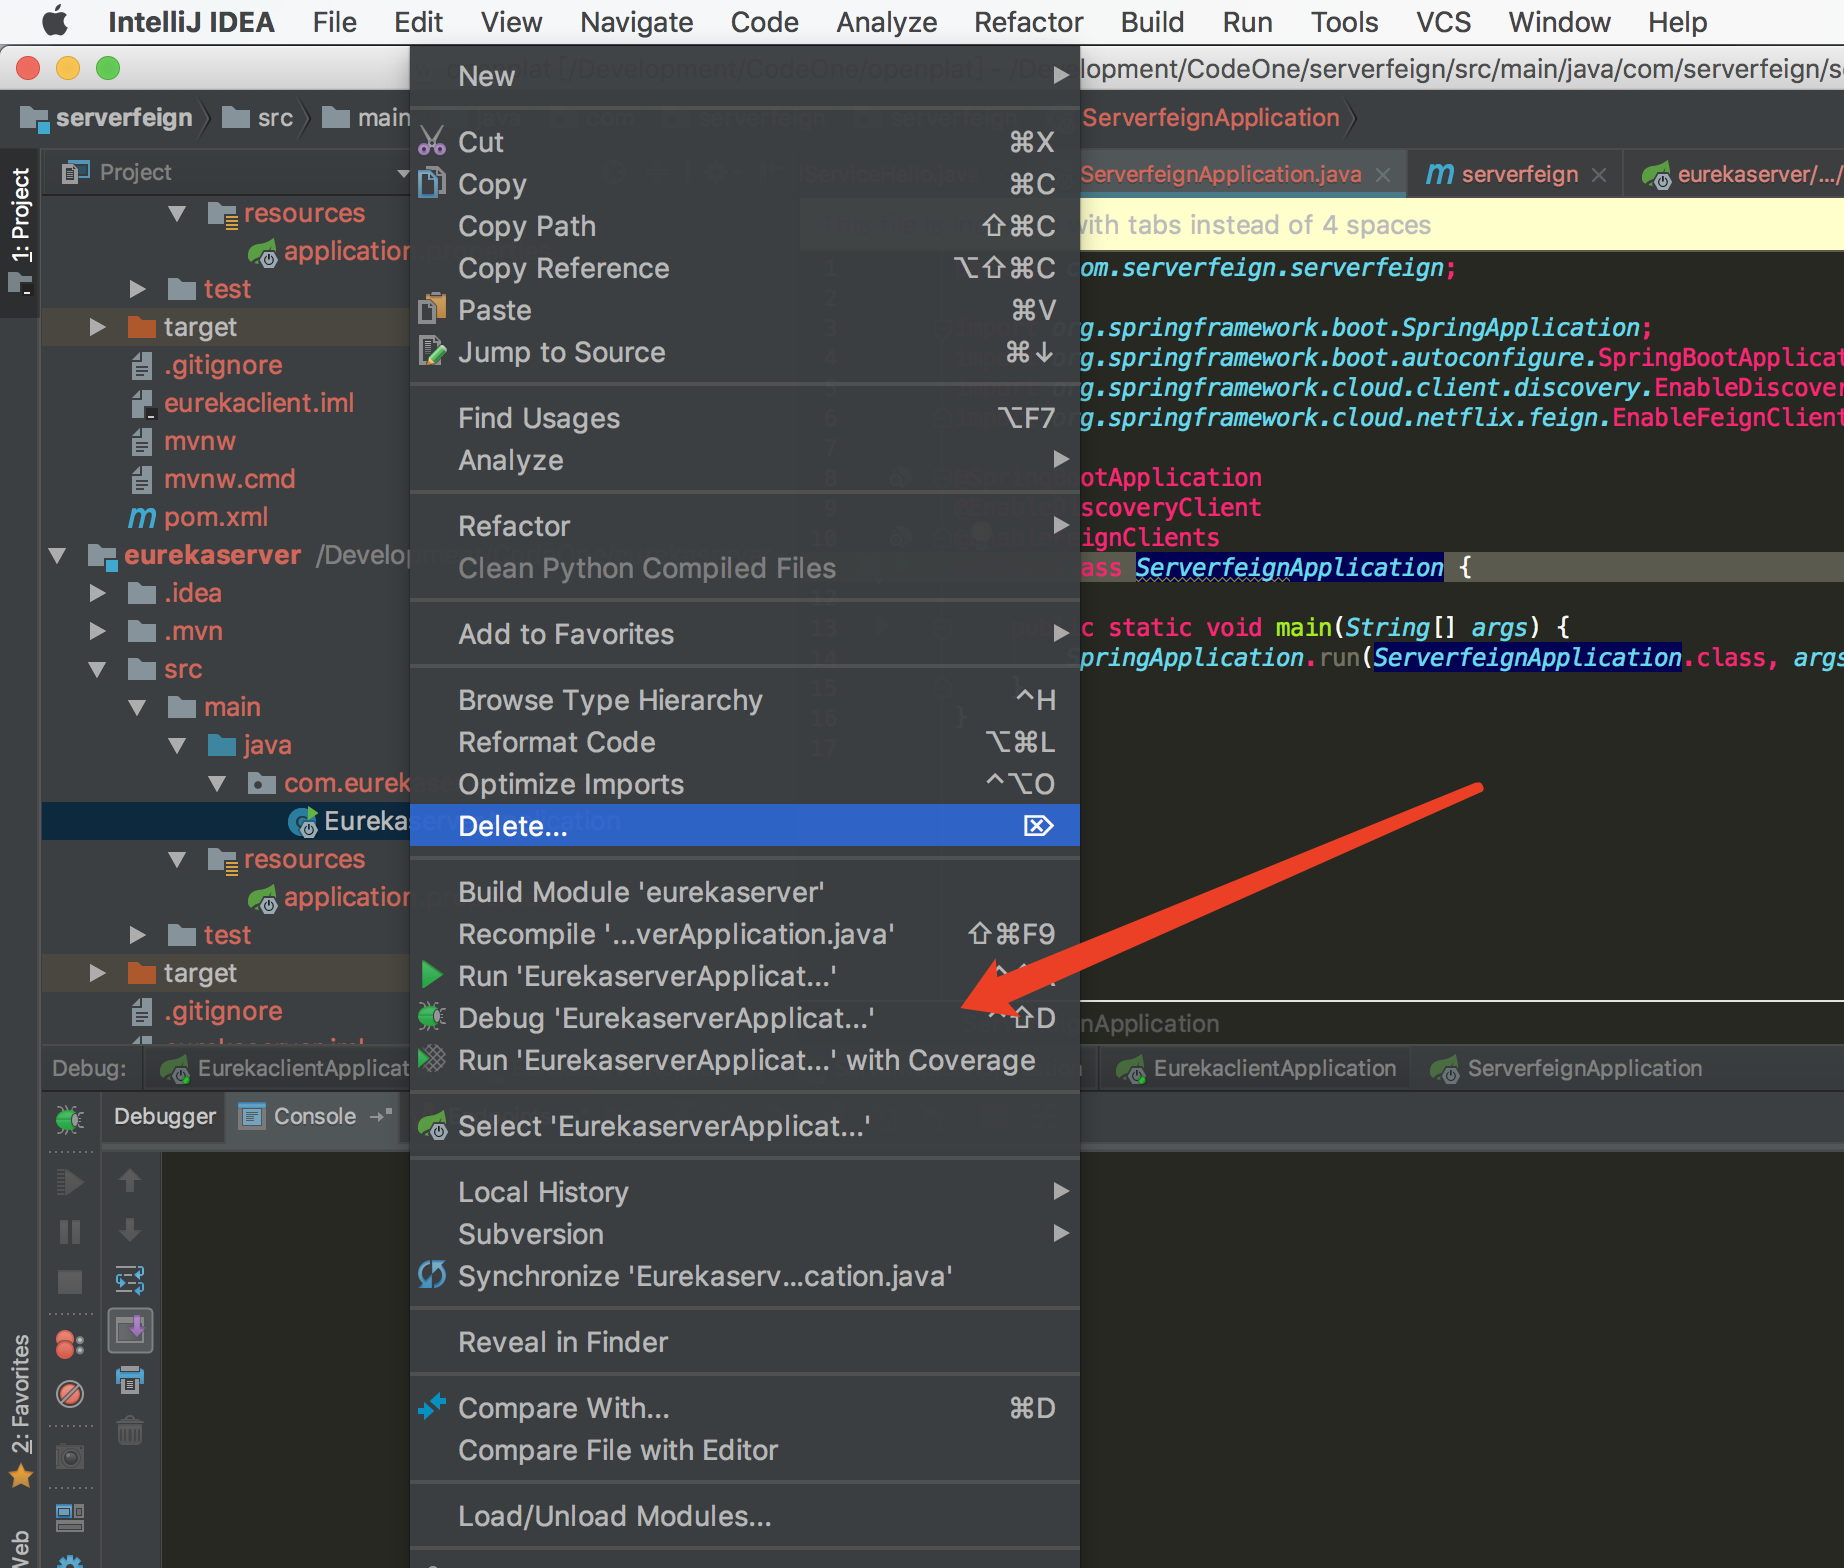The image size is (1844, 1568).
Task: Click Restore Layout icon in debug sidebar
Action: click(x=70, y=1518)
